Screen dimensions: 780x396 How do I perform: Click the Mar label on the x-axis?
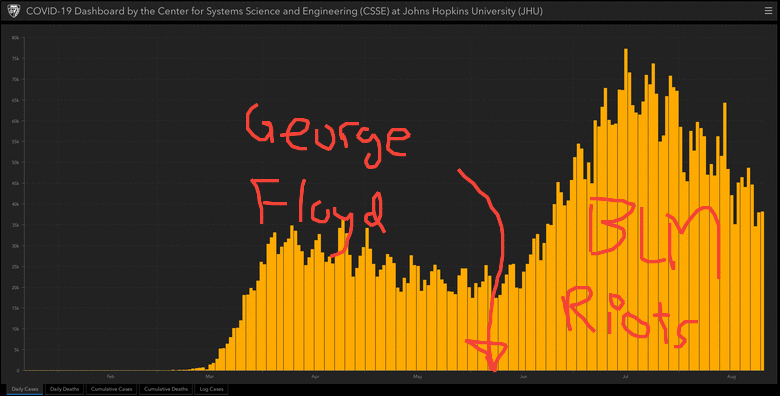point(209,376)
